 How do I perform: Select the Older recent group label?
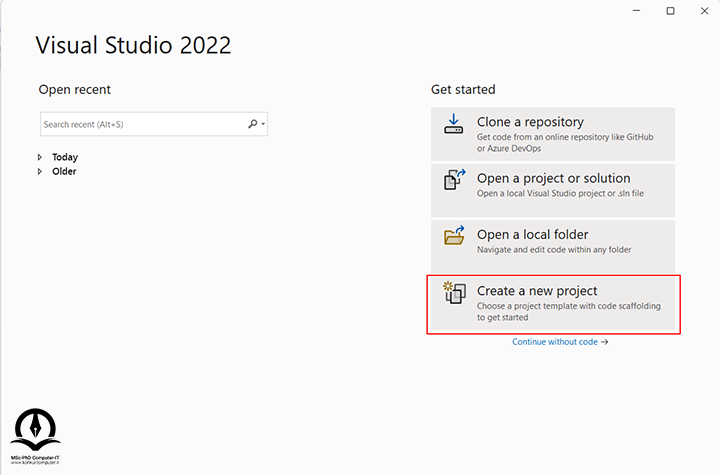64,171
